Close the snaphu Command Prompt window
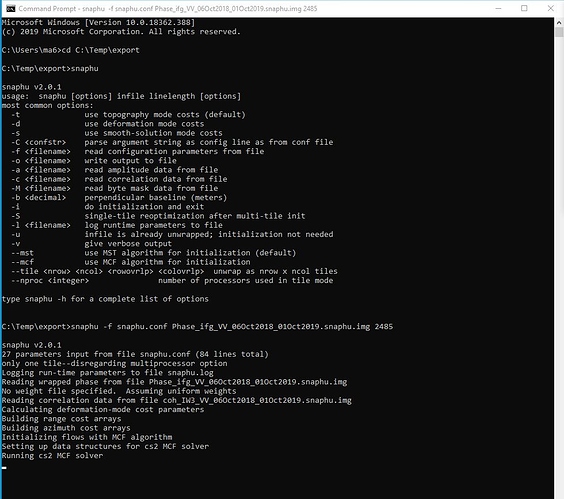This screenshot has height=499, width=564. pos(550,8)
